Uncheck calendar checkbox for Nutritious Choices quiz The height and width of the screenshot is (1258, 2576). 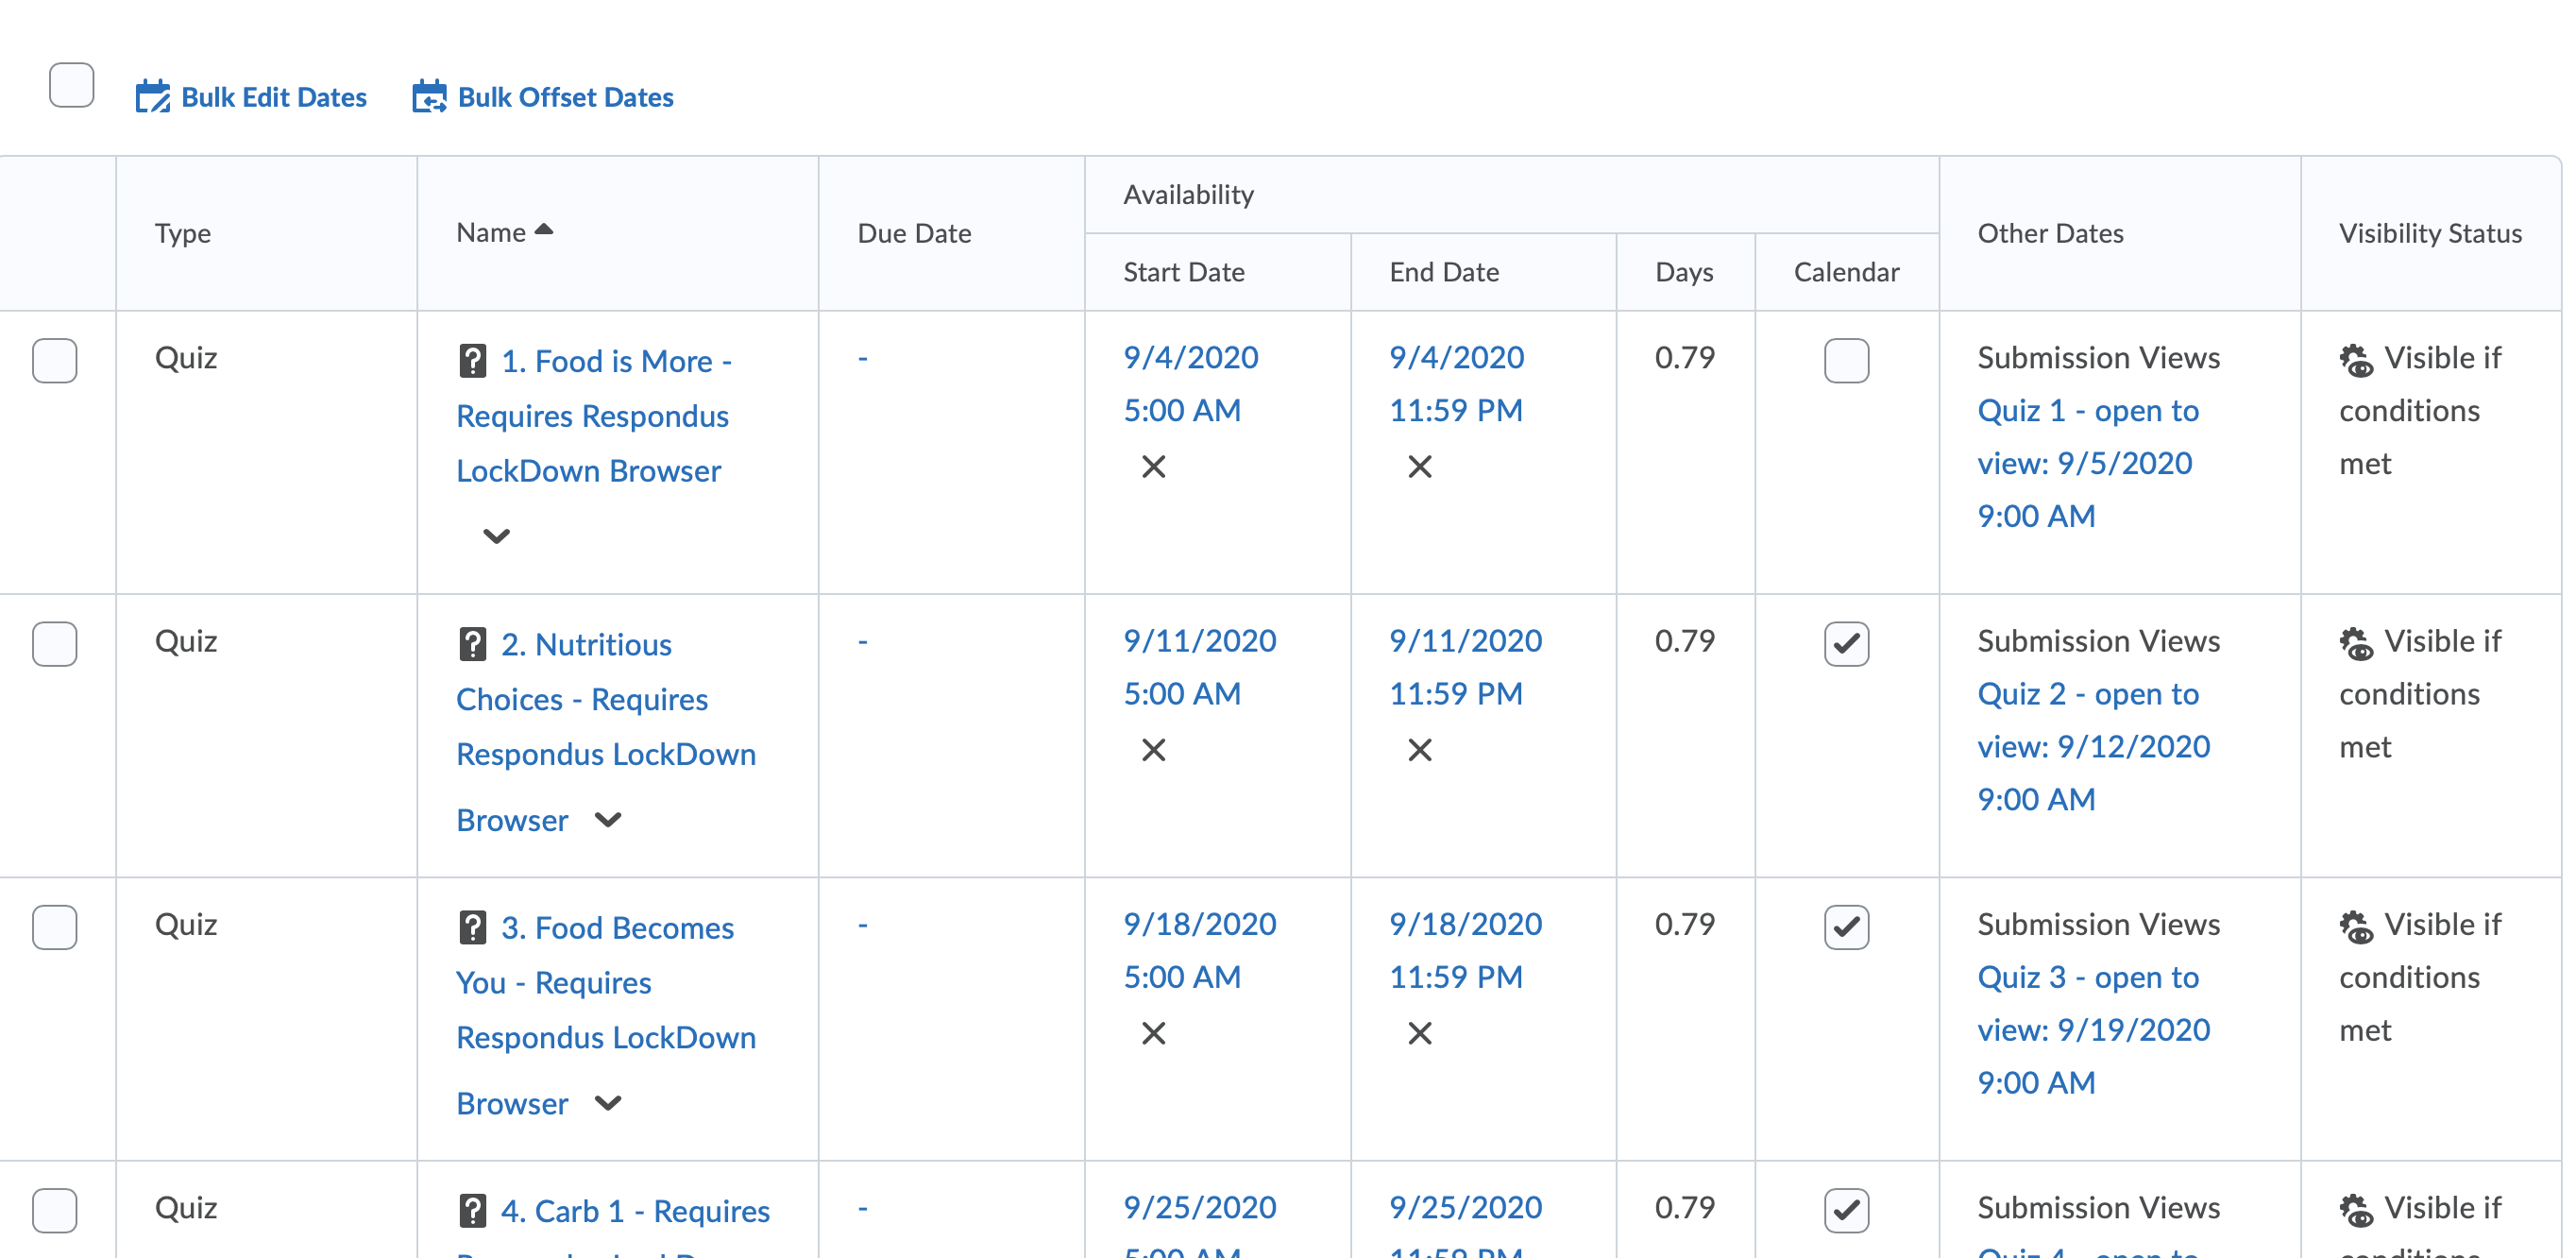click(1845, 643)
